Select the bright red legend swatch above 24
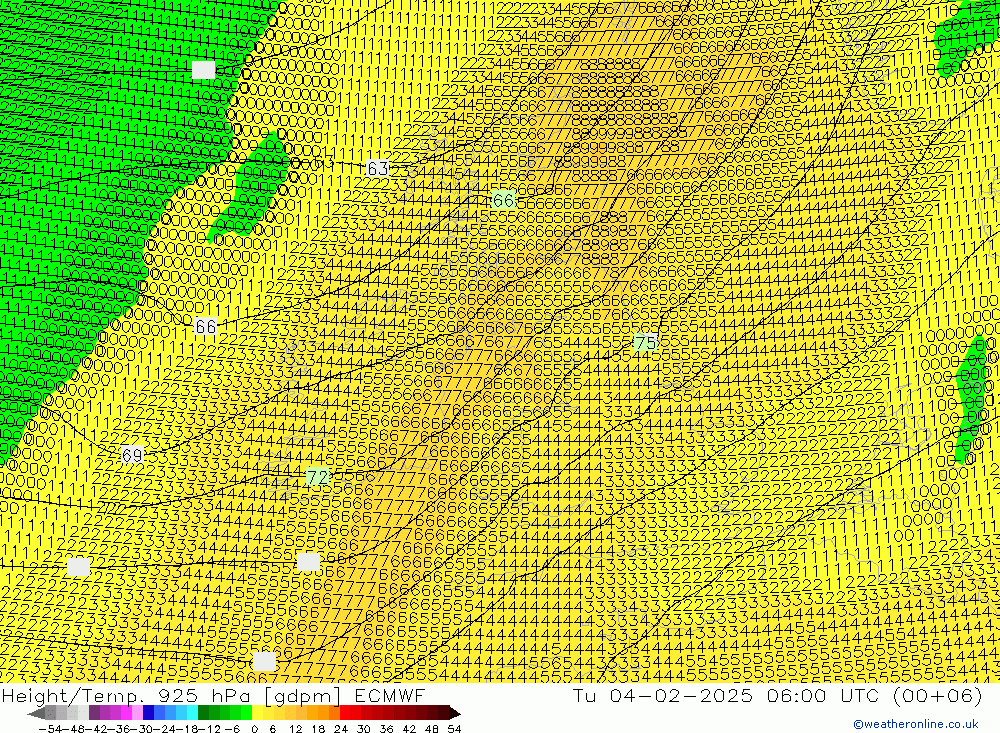The image size is (1000, 733). (345, 713)
